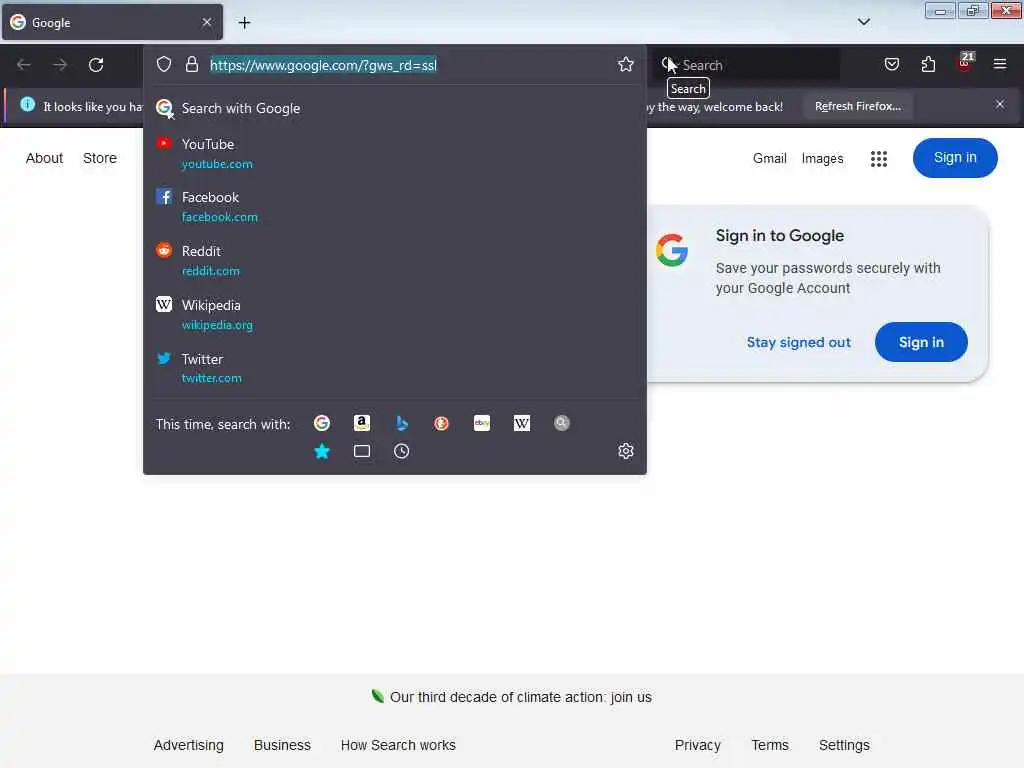Search this time with Bing icon
1024x768 pixels.
(x=402, y=423)
